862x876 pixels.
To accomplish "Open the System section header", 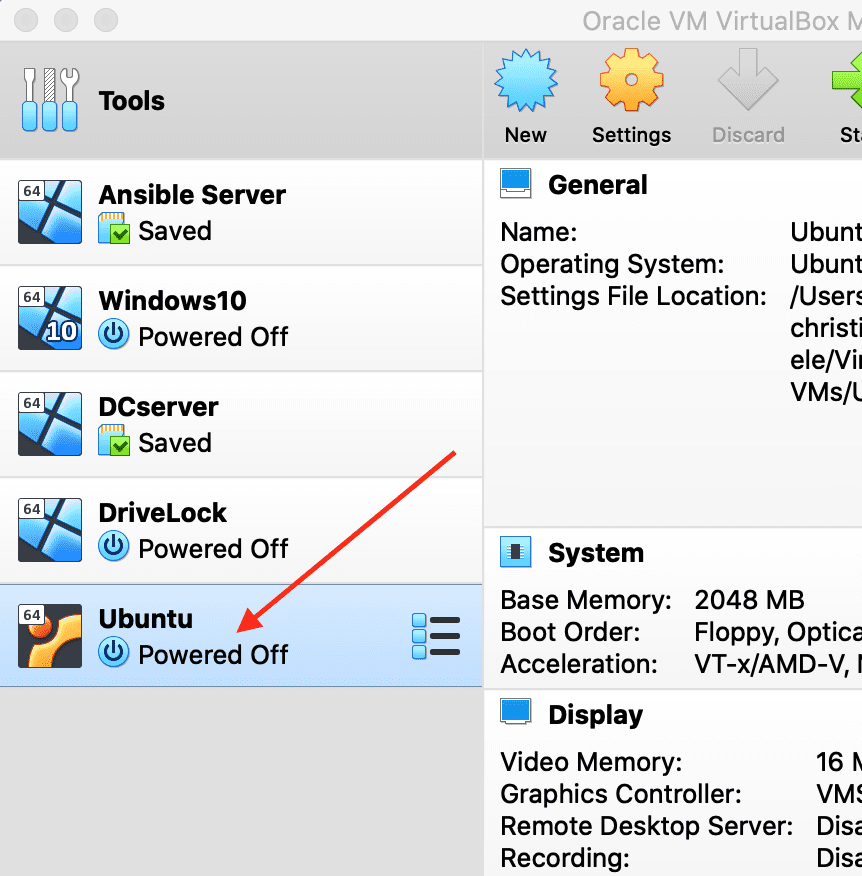I will pyautogui.click(x=595, y=553).
